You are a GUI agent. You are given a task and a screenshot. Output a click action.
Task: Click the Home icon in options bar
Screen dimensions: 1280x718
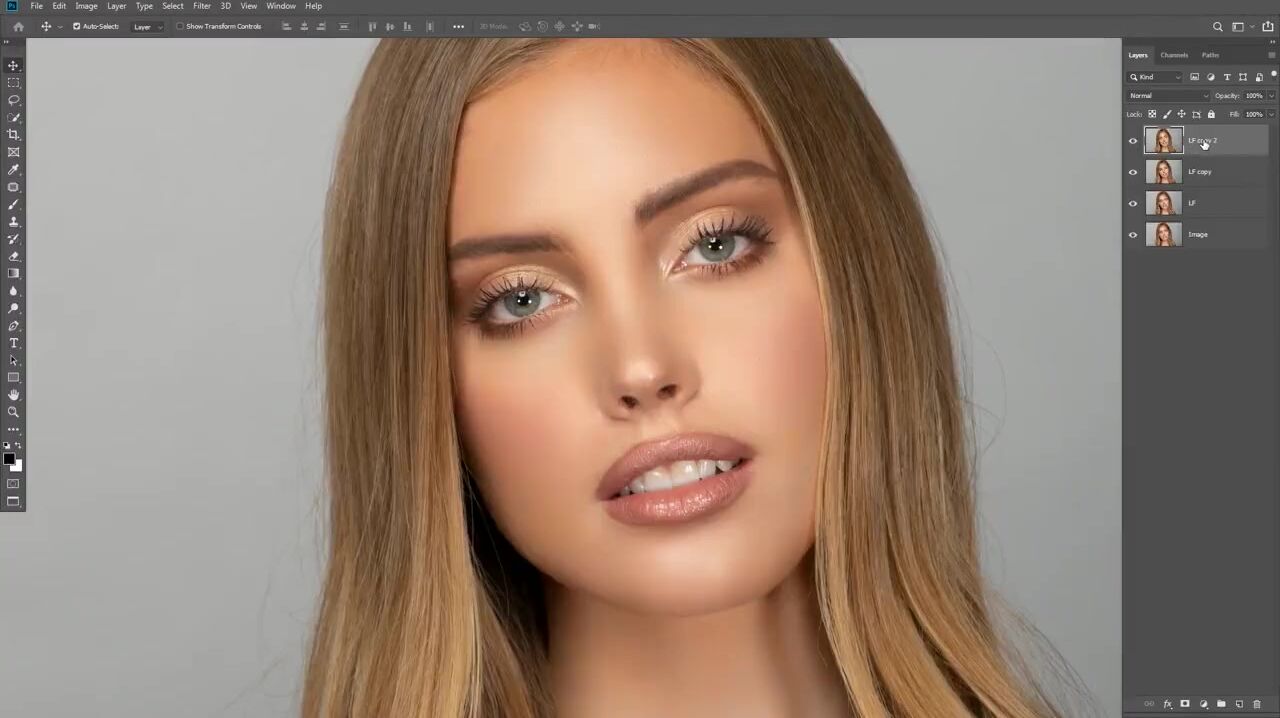tap(18, 26)
